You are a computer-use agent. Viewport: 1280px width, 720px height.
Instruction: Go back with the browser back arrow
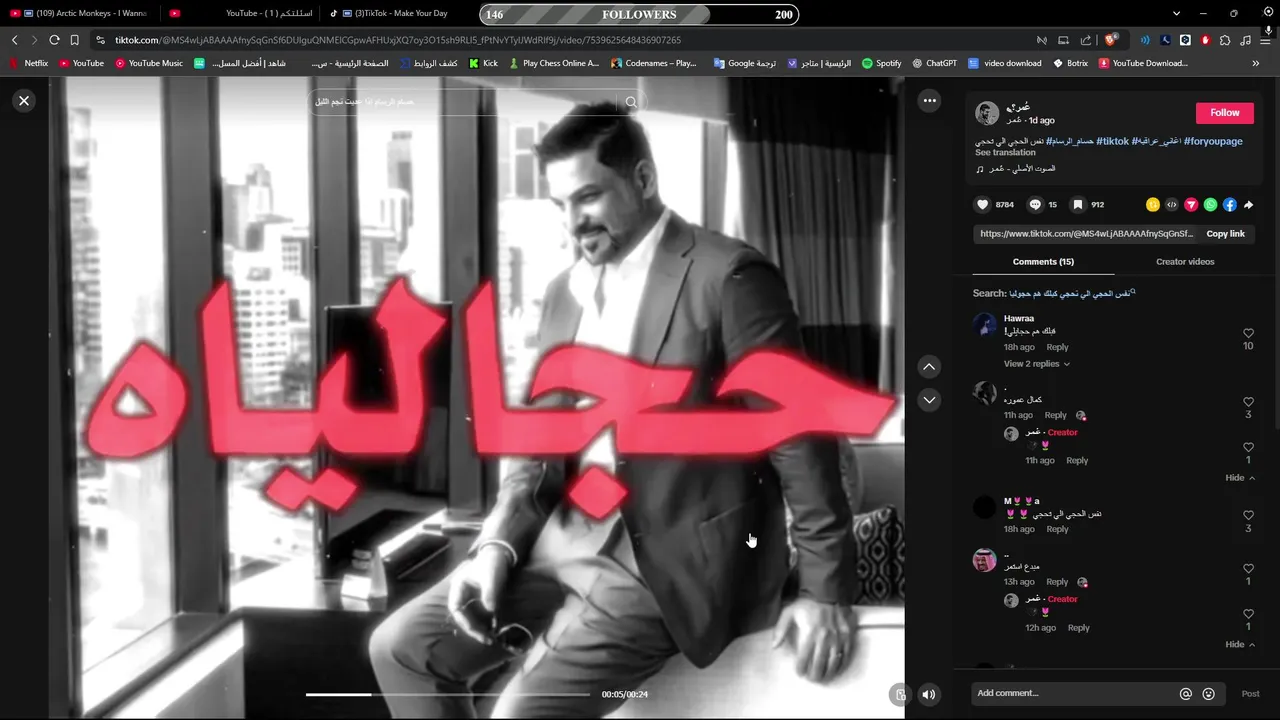tap(14, 40)
